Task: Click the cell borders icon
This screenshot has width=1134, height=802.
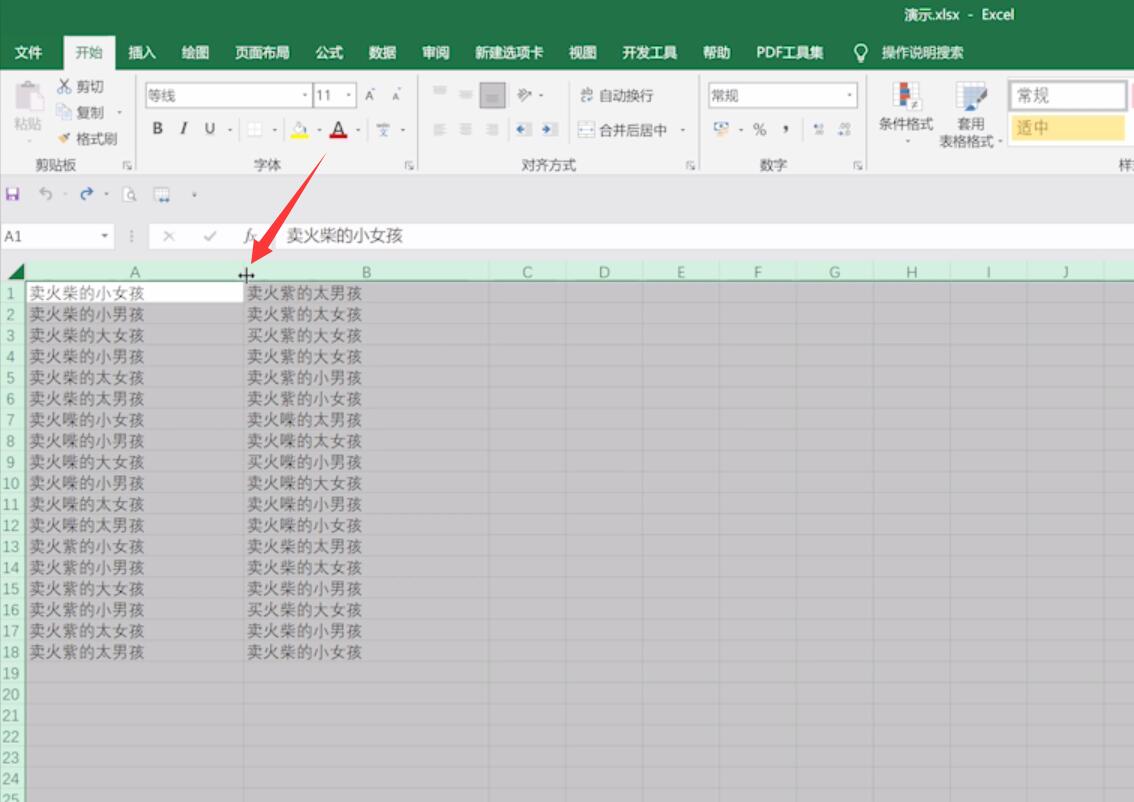Action: [255, 129]
